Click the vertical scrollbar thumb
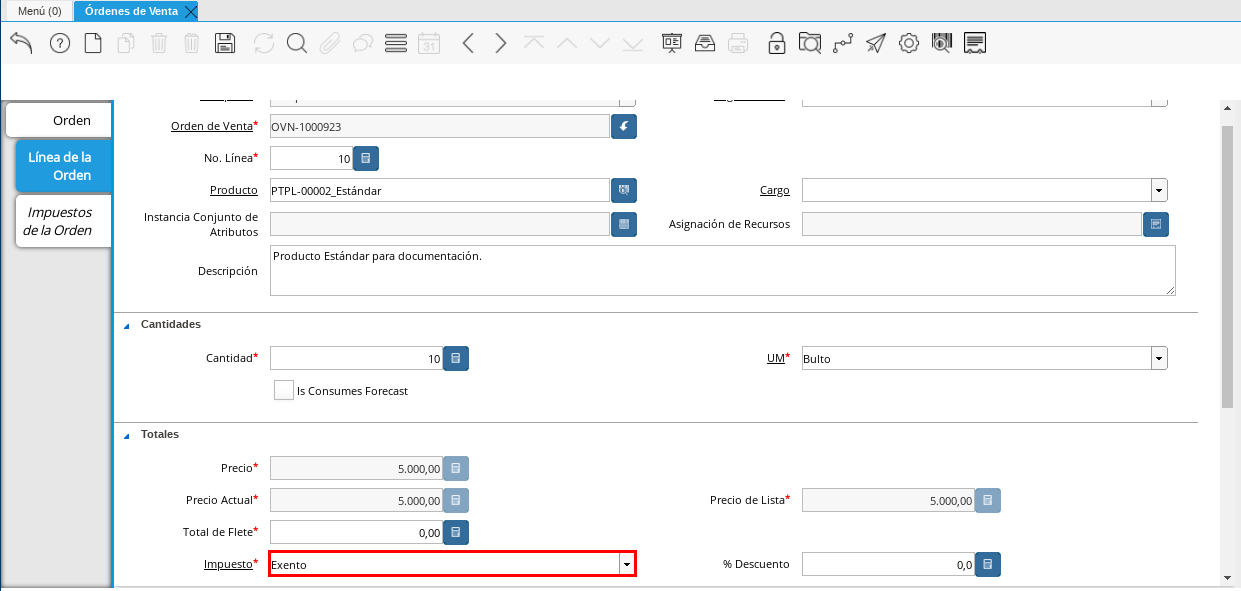 coord(1227,267)
